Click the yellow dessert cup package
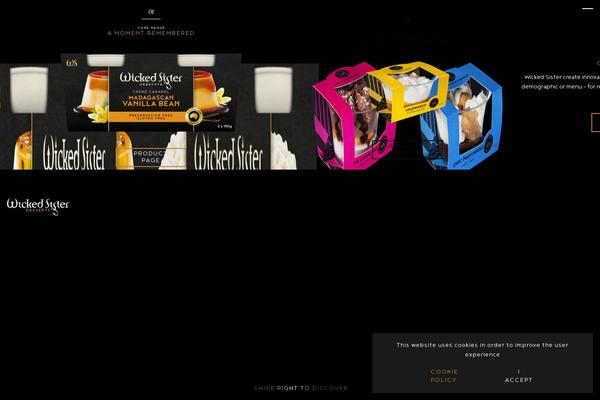The image size is (600, 400). (x=409, y=91)
